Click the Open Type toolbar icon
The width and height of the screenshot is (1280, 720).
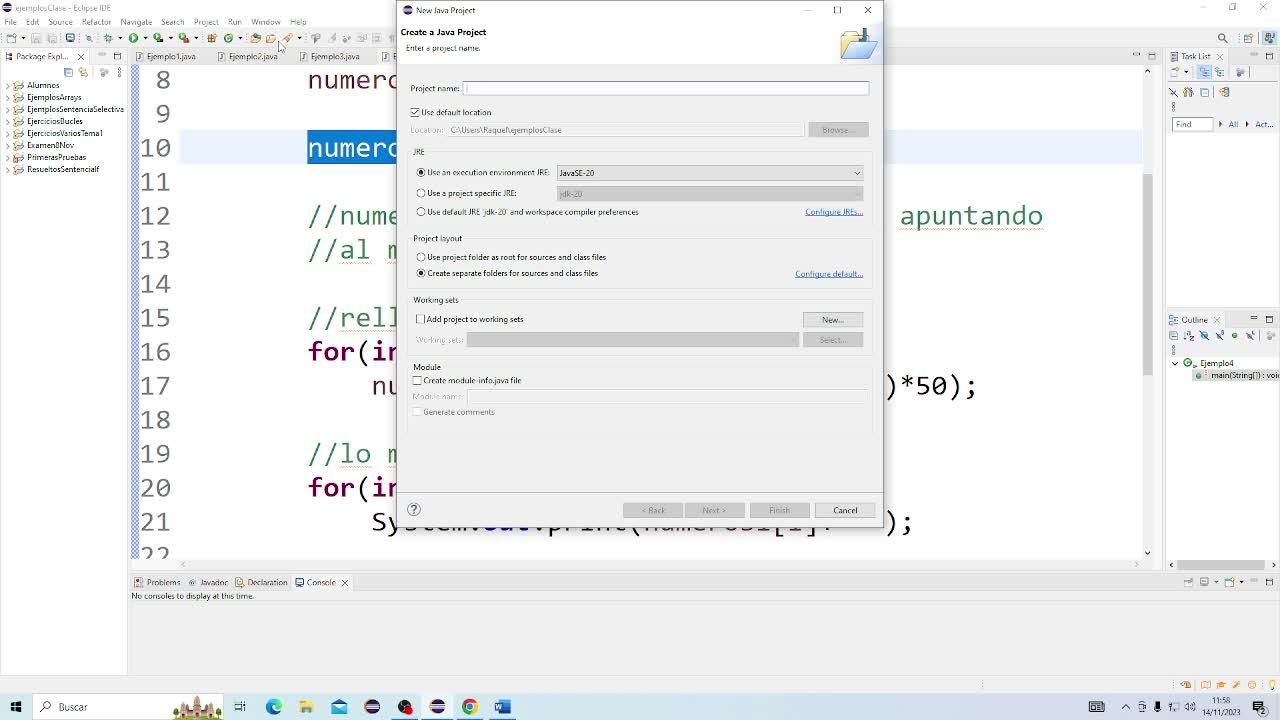255,38
